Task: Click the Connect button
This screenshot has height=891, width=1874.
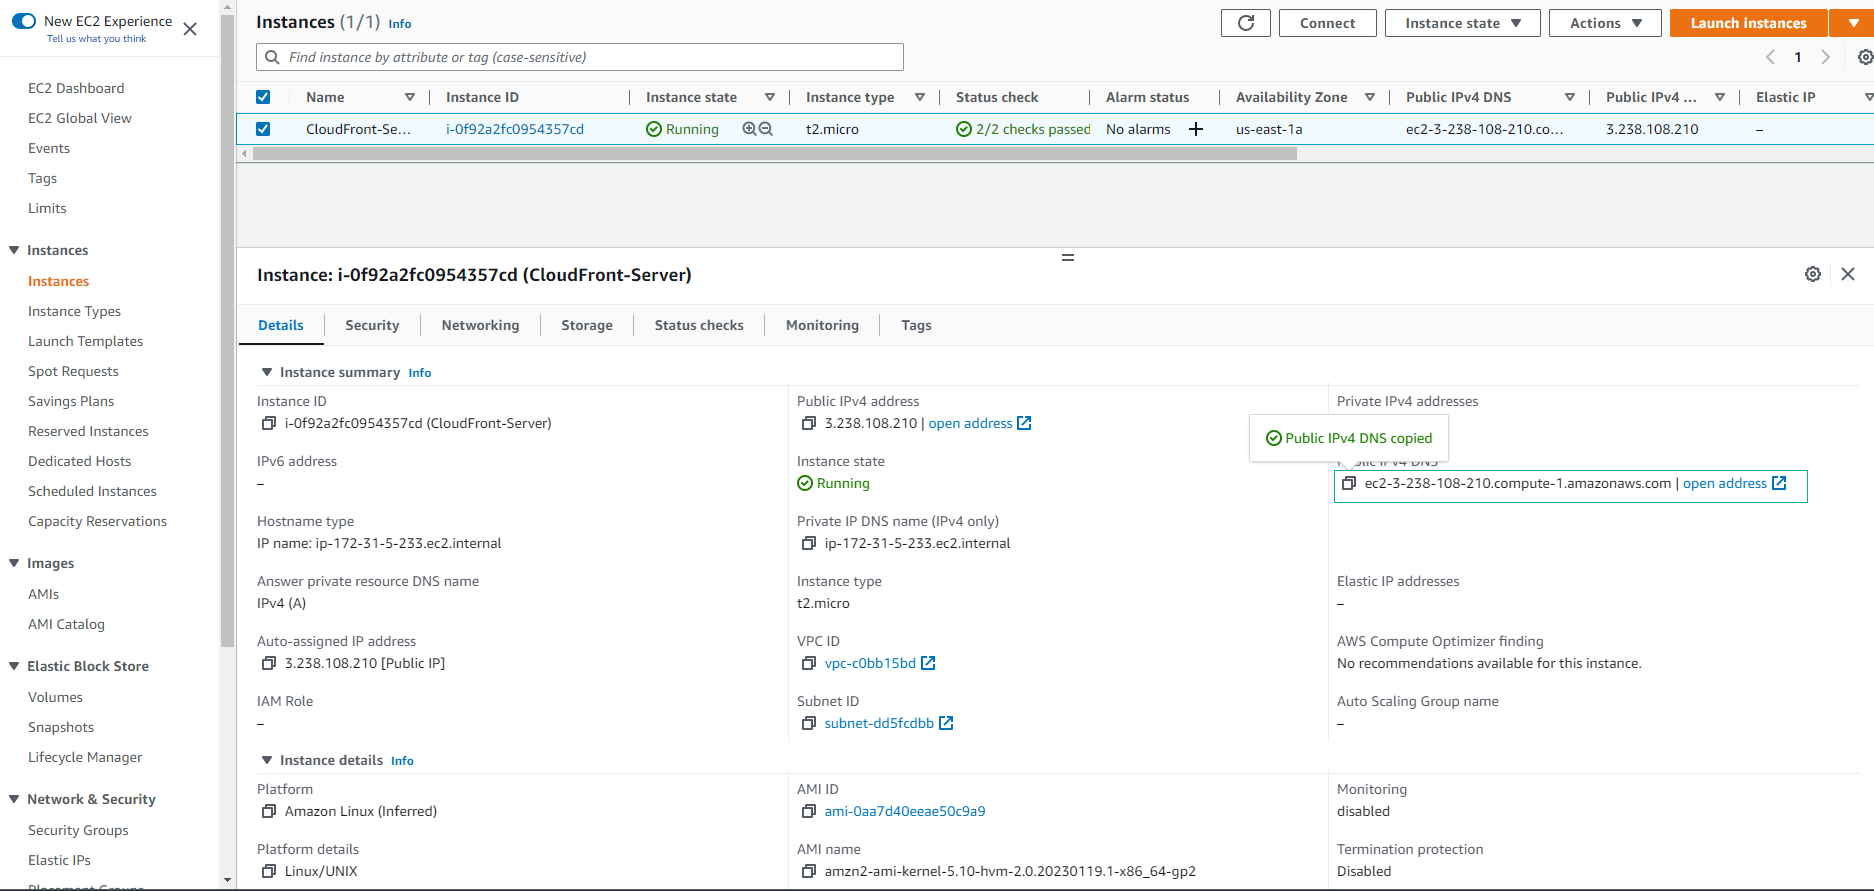Action: click(1328, 23)
